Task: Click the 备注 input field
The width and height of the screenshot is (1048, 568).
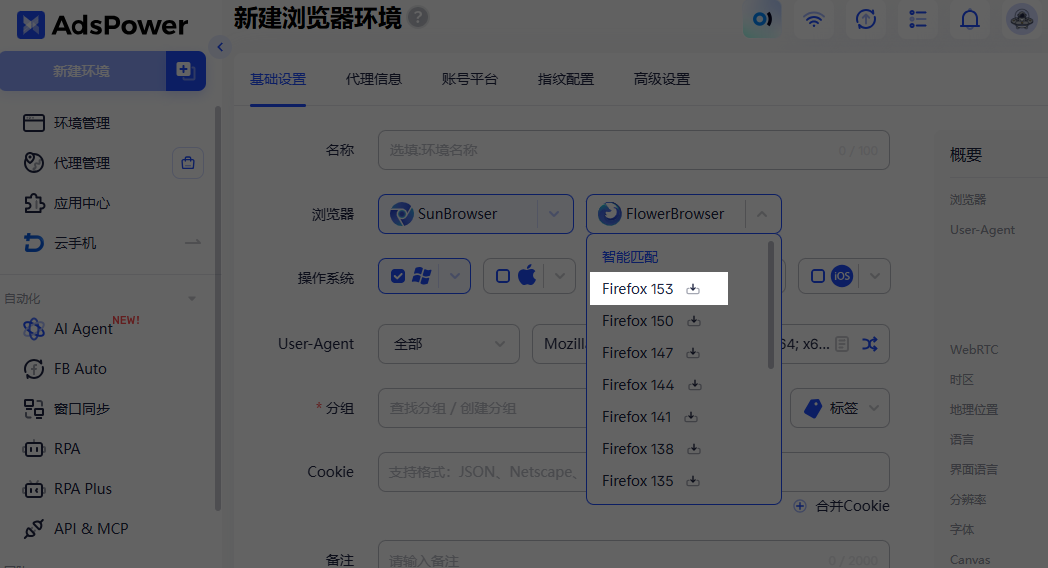Action: 634,556
